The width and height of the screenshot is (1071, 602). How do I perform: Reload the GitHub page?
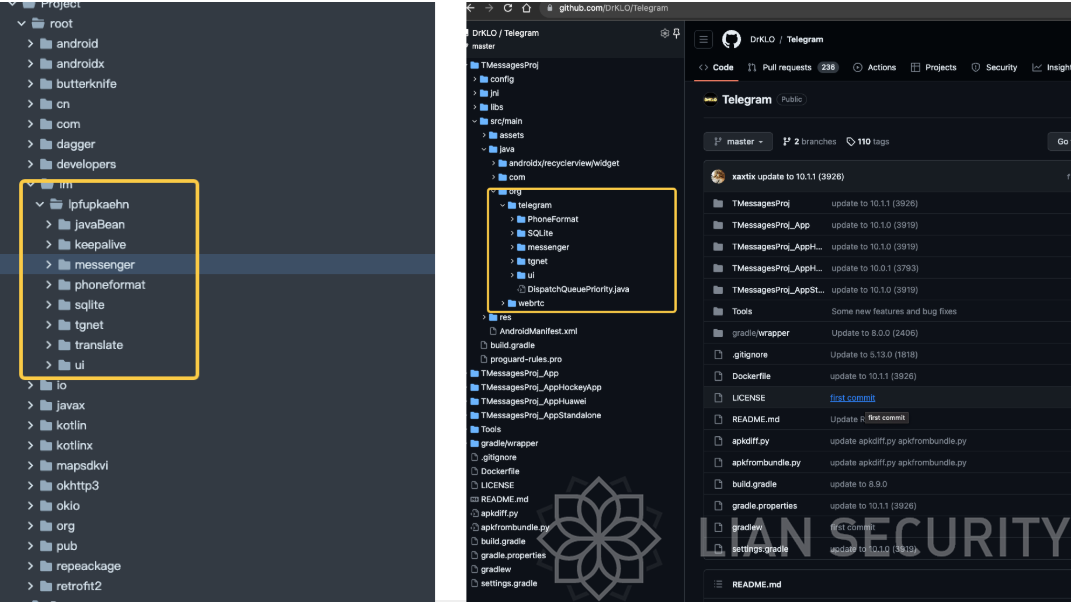click(x=507, y=8)
